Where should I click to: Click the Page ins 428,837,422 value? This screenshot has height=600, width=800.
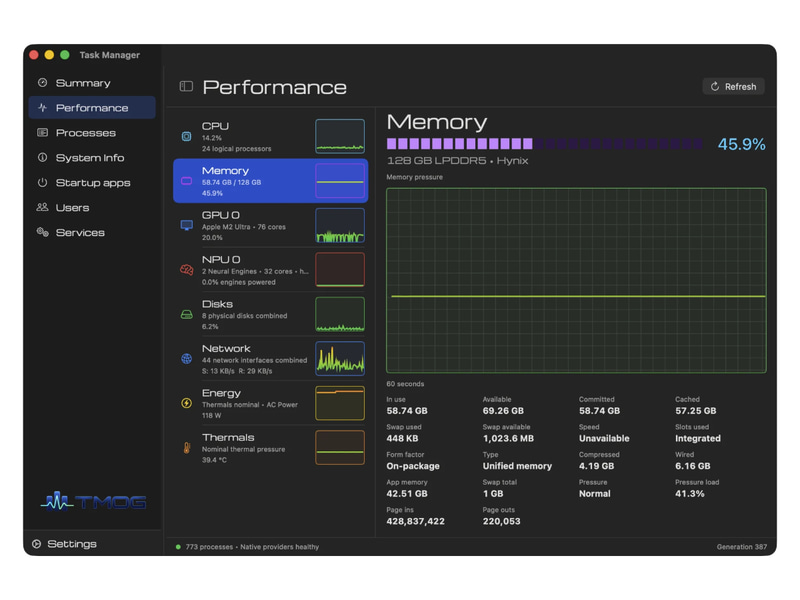(415, 521)
